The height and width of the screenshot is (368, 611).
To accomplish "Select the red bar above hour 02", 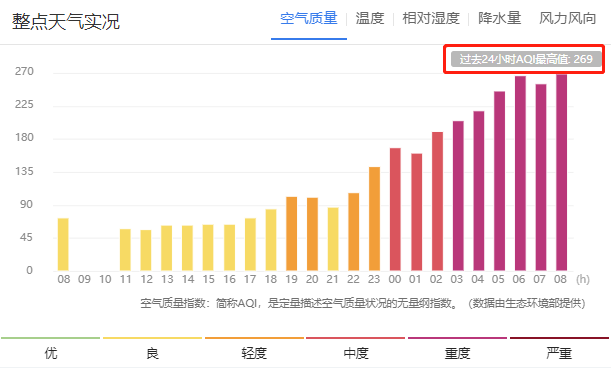I will coord(437,201).
